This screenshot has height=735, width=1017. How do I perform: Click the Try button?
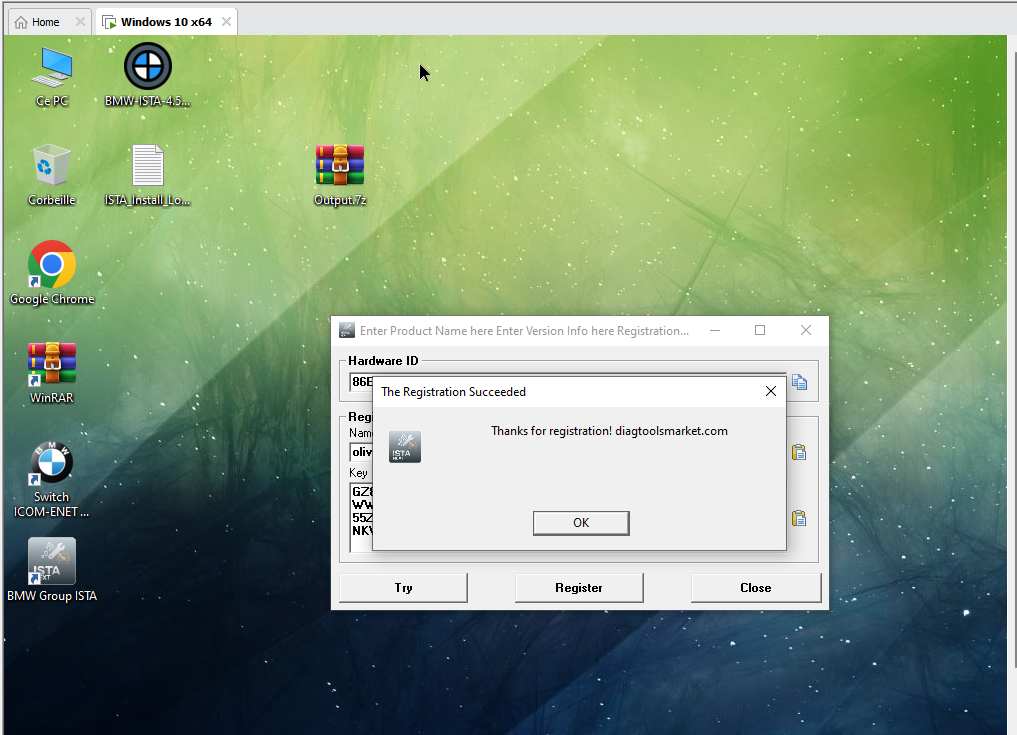point(403,588)
